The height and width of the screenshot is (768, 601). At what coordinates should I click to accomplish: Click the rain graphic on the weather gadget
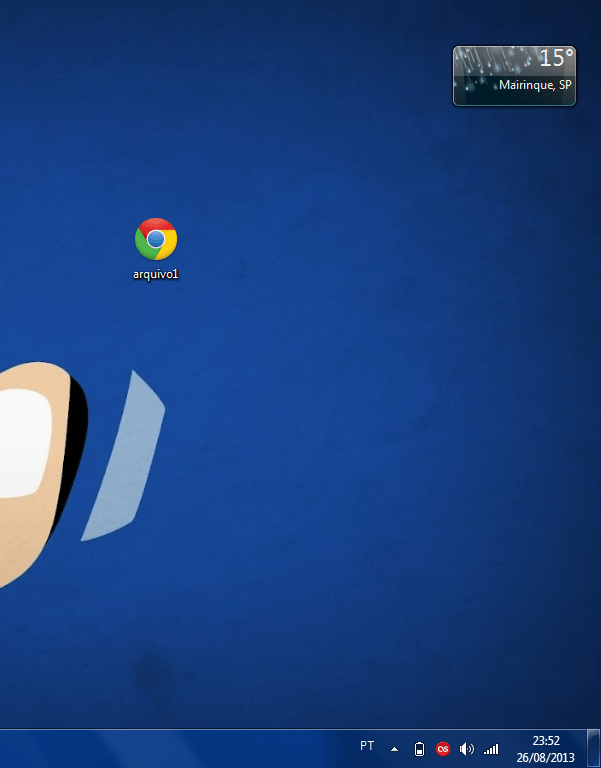click(x=480, y=70)
